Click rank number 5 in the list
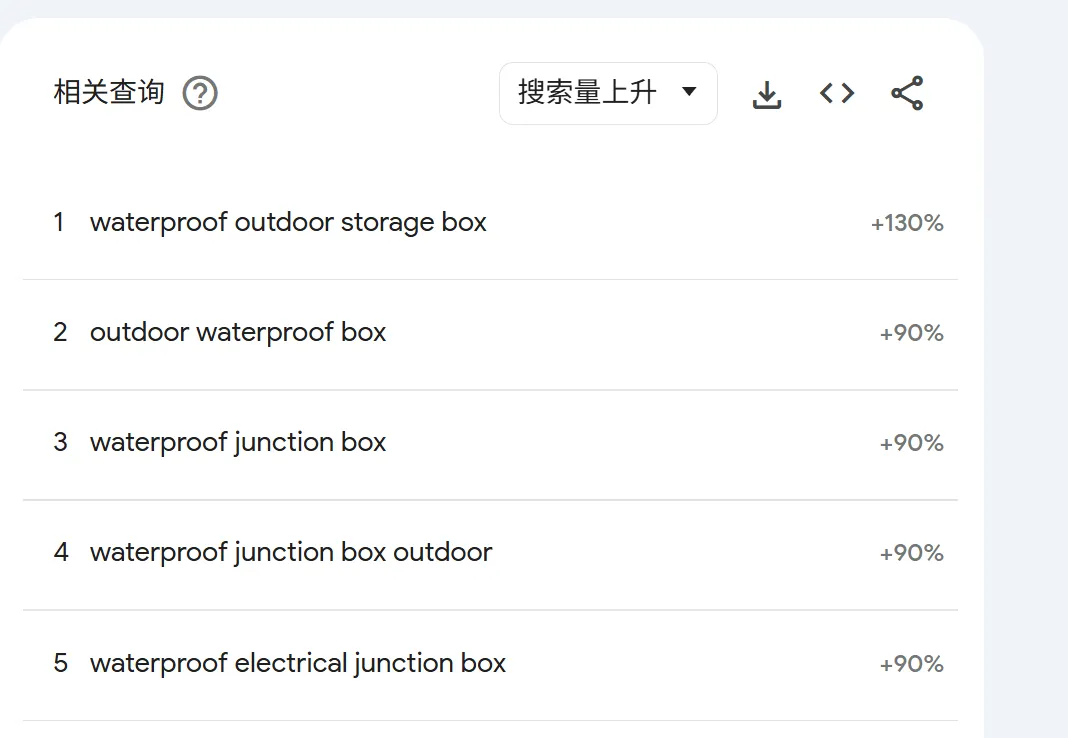The height and width of the screenshot is (738, 1068). 60,663
